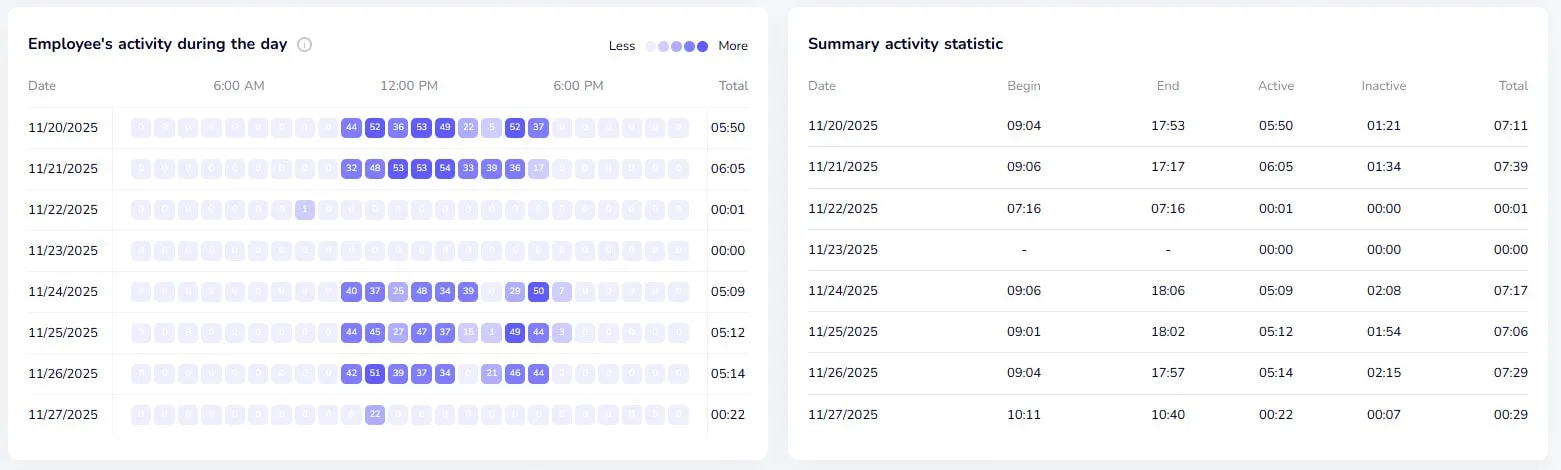
Task: Click the Inactive column header
Action: [1384, 86]
